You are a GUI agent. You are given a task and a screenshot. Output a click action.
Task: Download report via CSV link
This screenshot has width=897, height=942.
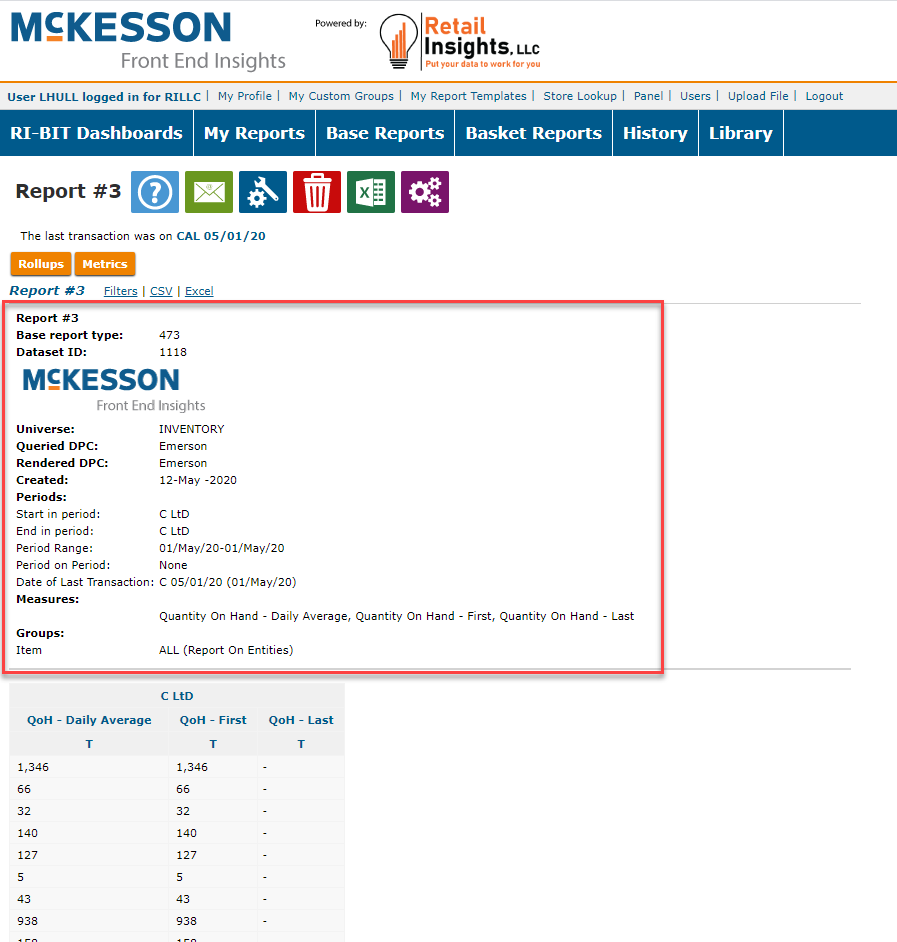[x=161, y=291]
